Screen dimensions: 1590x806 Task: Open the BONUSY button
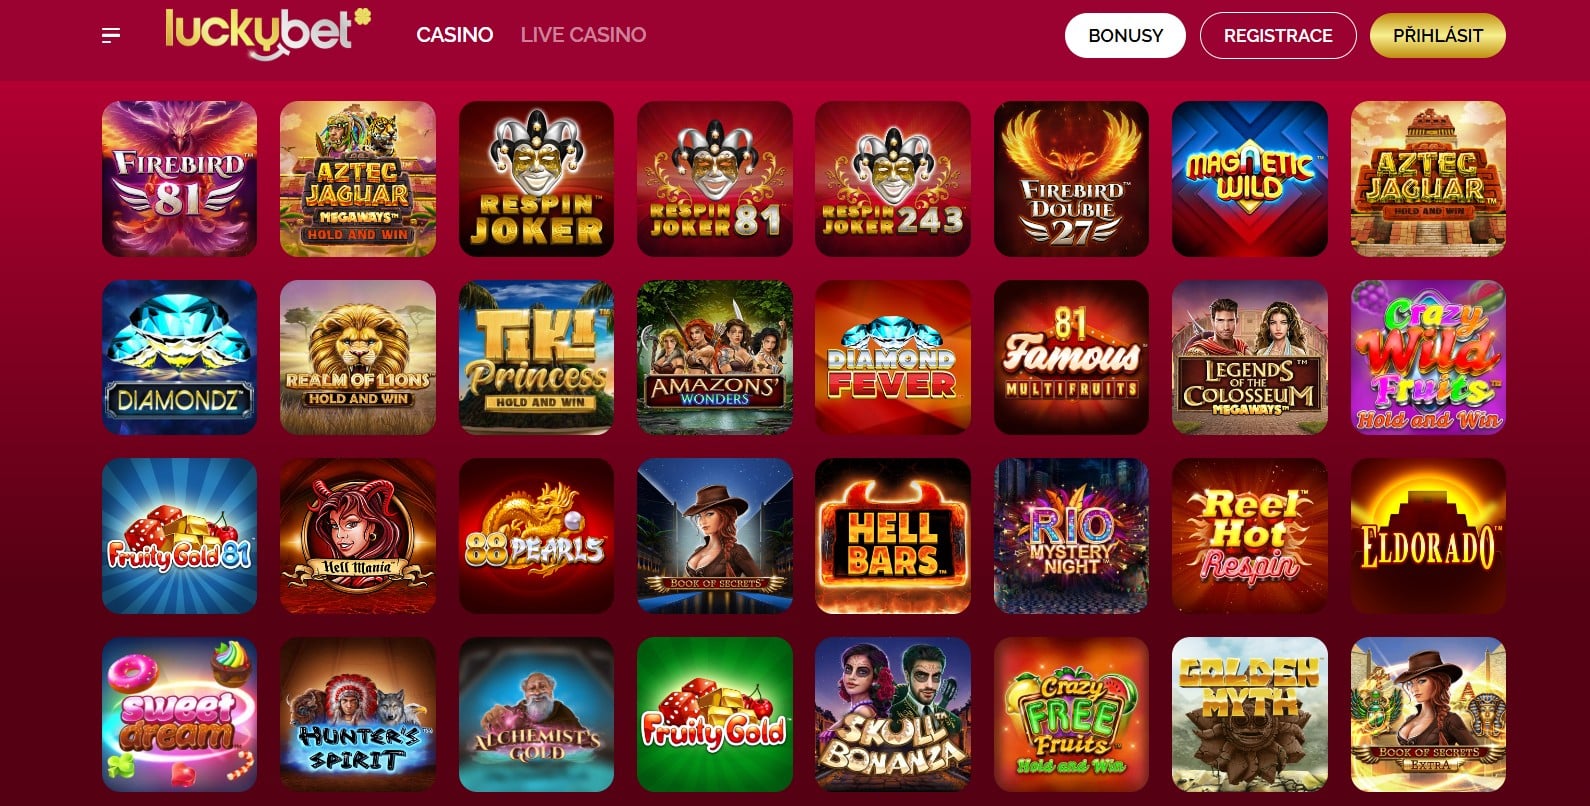(x=1125, y=36)
